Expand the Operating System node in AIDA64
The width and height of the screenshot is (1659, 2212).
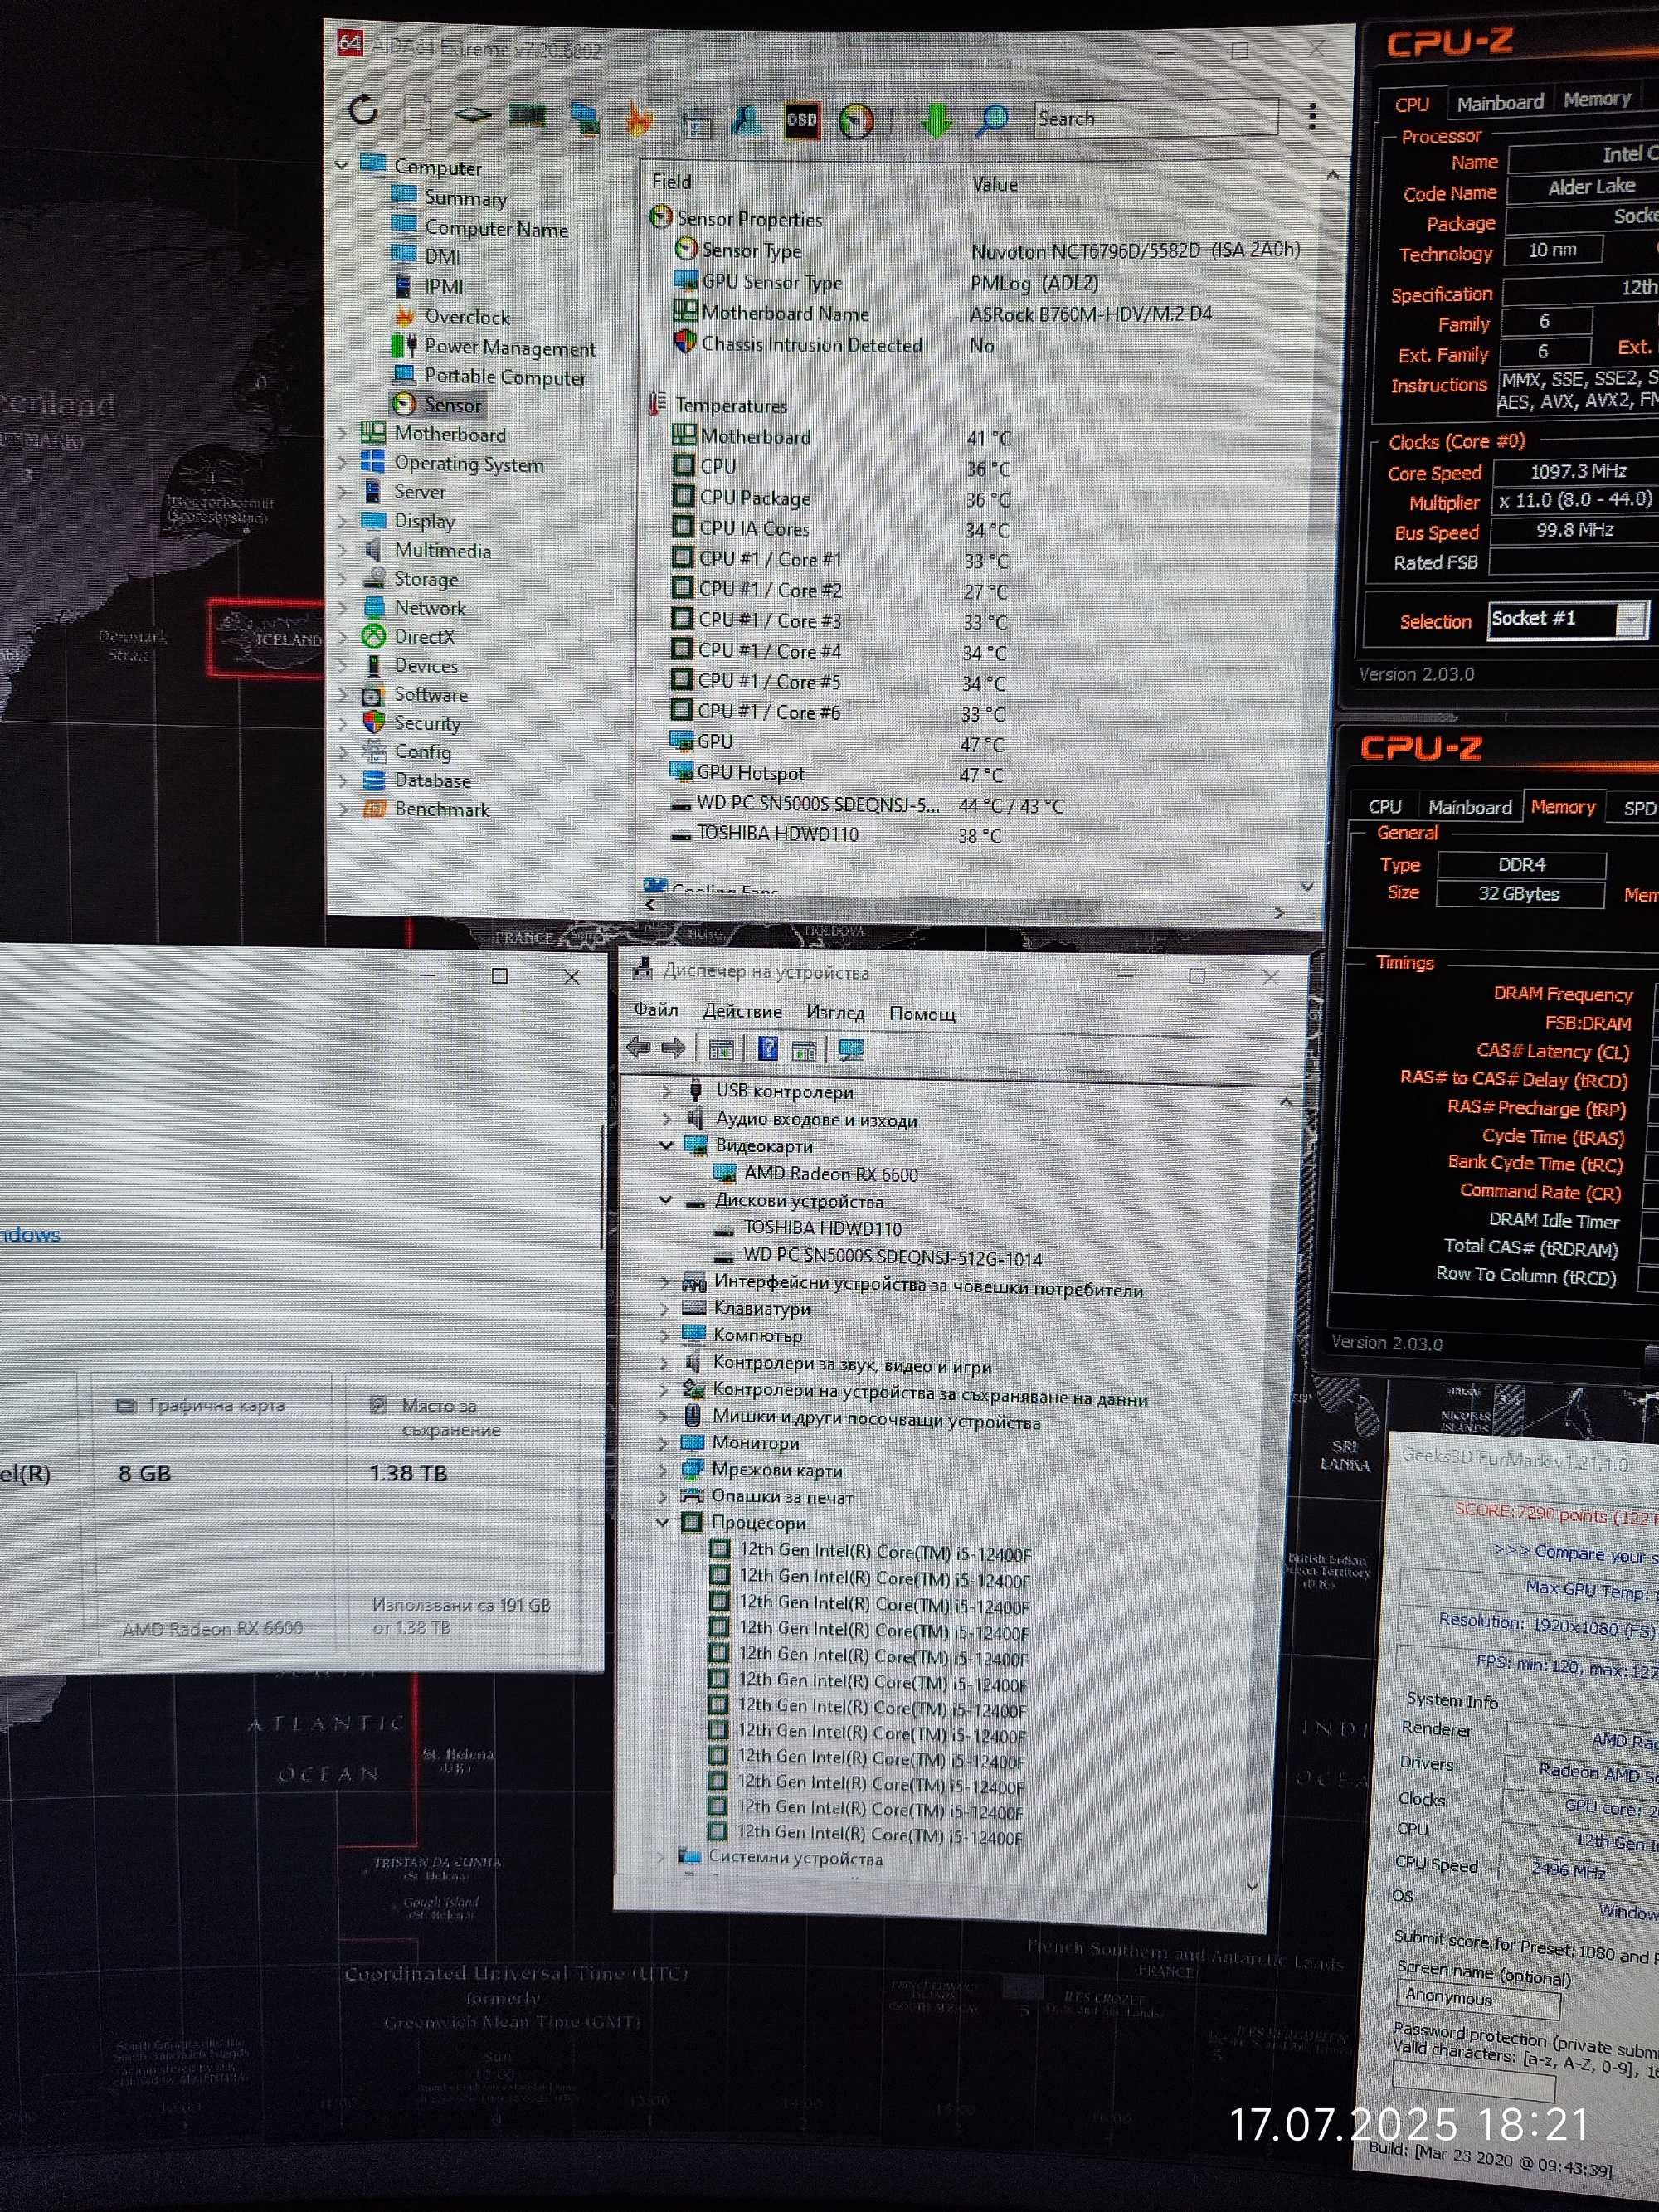(343, 462)
